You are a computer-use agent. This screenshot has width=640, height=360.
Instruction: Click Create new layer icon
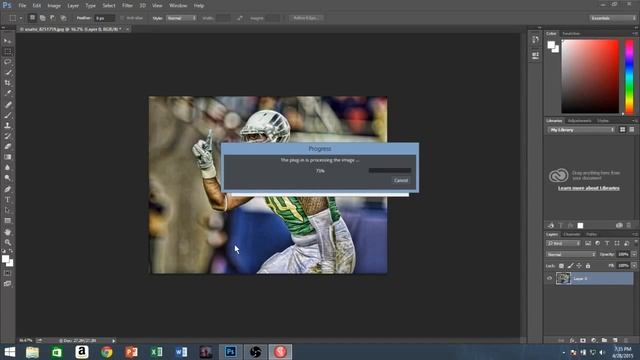click(615, 340)
